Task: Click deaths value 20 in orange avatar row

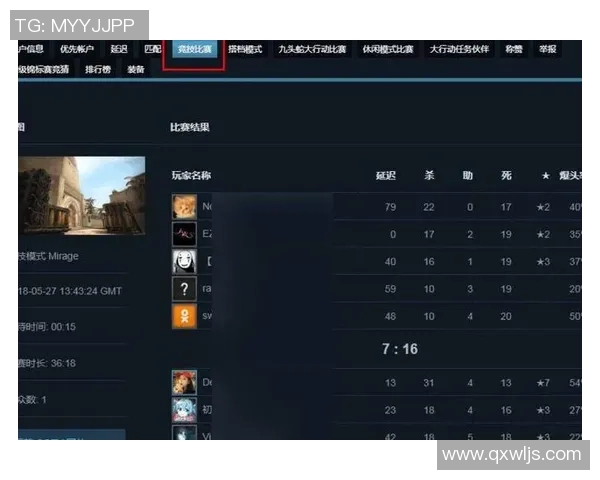Action: pos(506,317)
